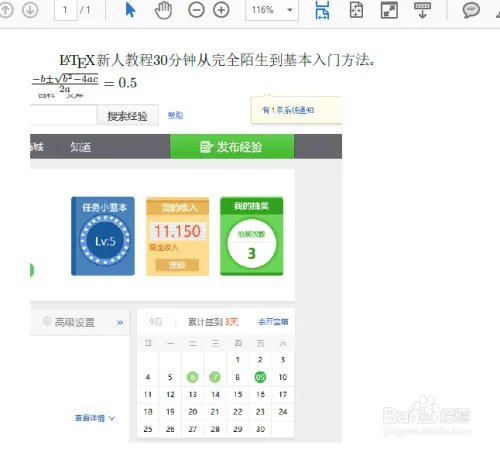Open the 任务小蓝本 Lv:5 card
Screen dimensions: 500x449
tap(103, 236)
